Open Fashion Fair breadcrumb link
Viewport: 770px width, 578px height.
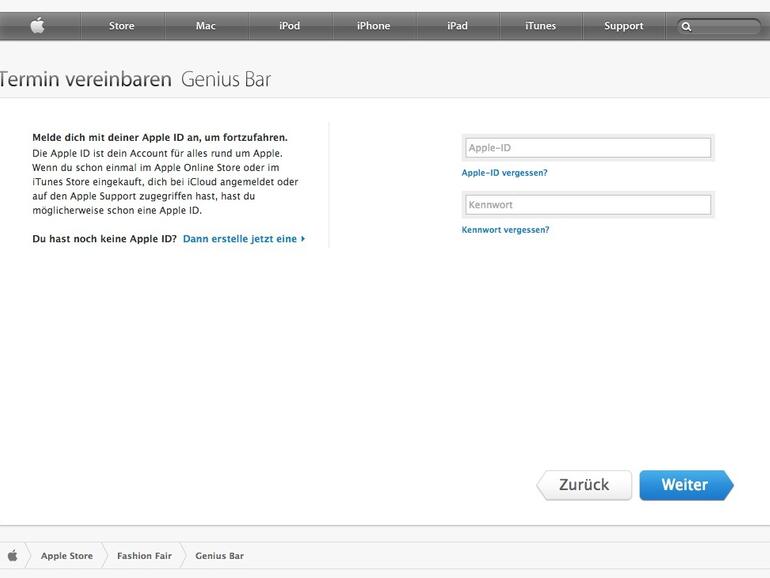(144, 556)
